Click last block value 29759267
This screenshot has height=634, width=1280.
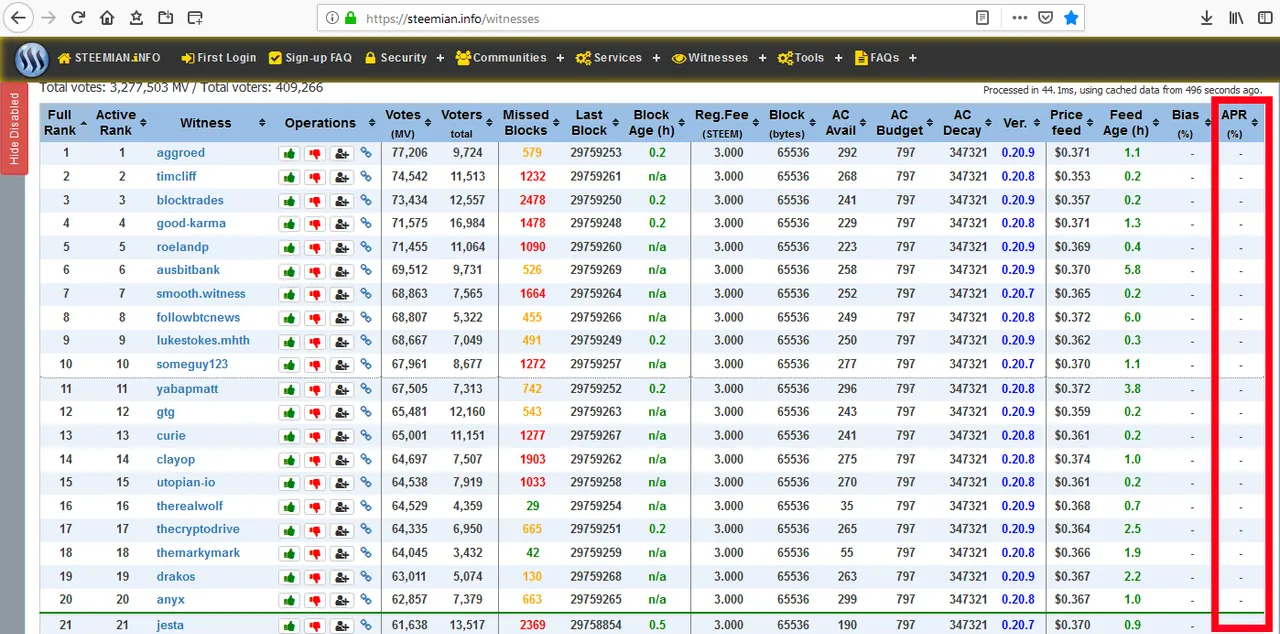596,436
